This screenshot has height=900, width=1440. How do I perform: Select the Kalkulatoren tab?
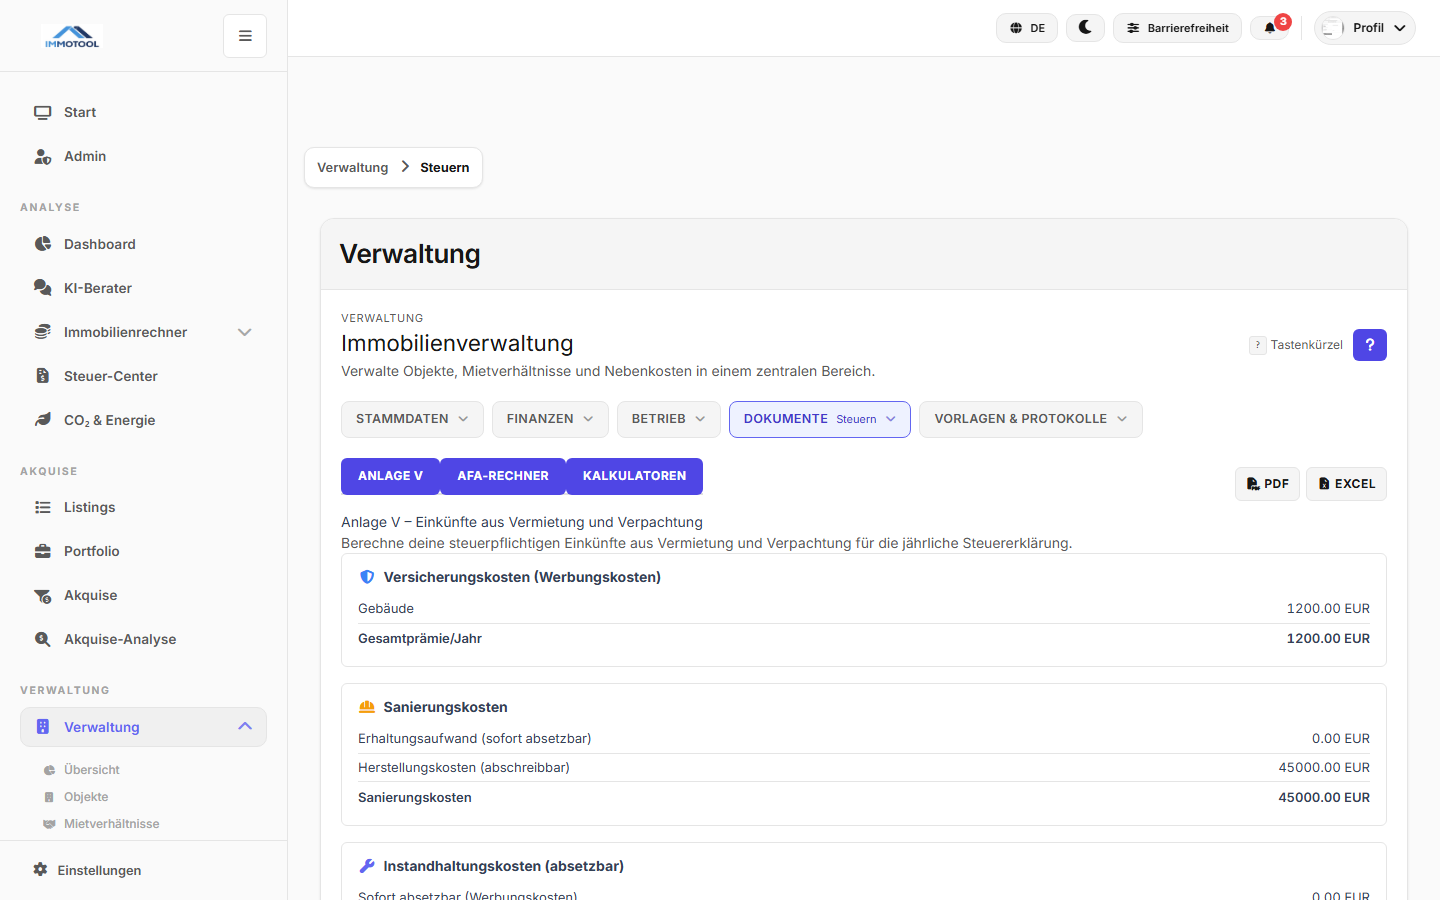coord(634,476)
